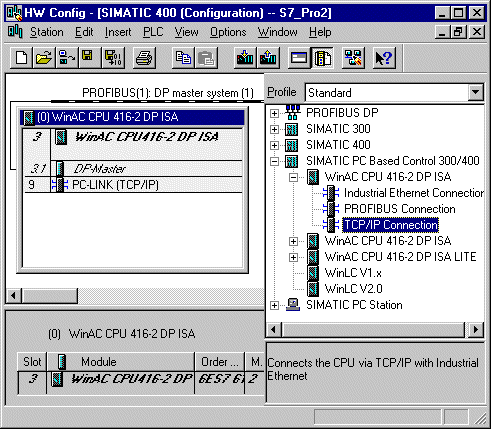Click the Paste toolbar icon

pyautogui.click(x=206, y=58)
